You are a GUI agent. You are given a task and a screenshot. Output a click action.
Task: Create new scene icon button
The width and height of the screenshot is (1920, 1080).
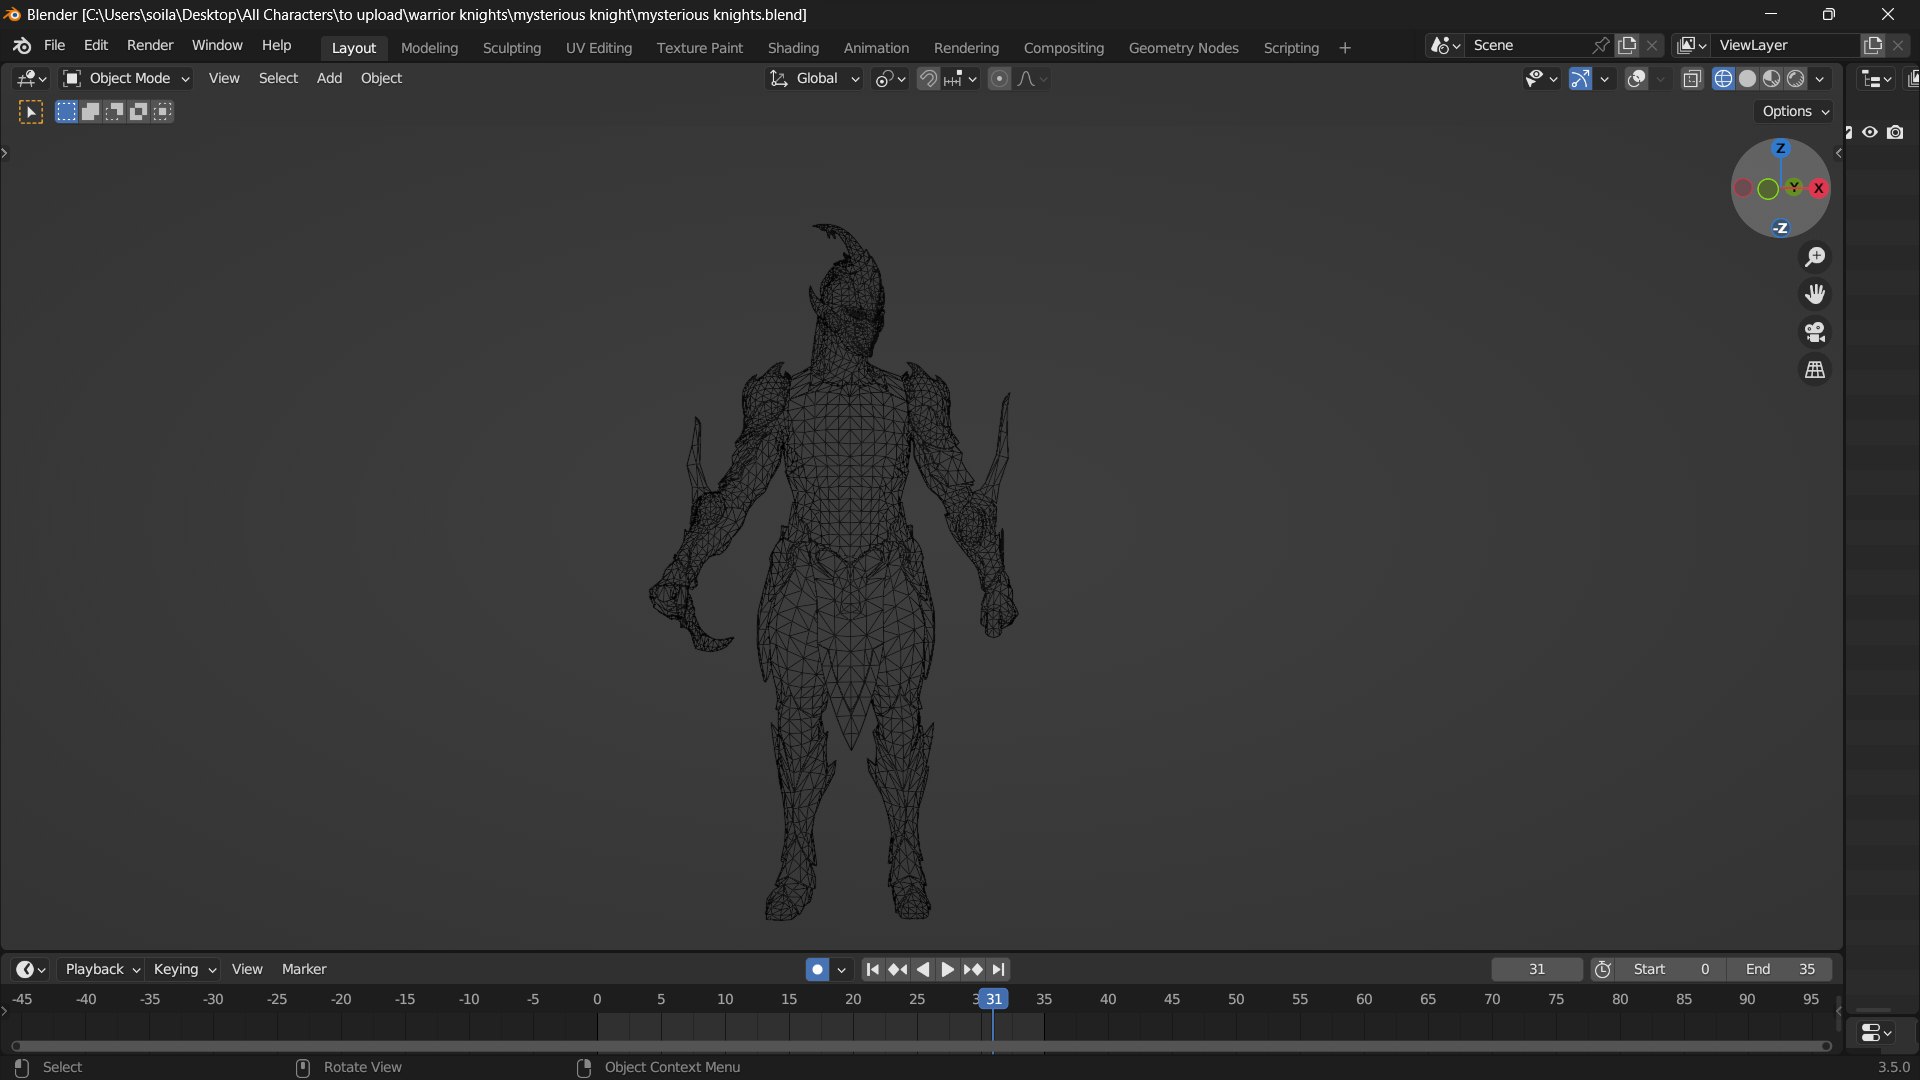click(x=1627, y=46)
